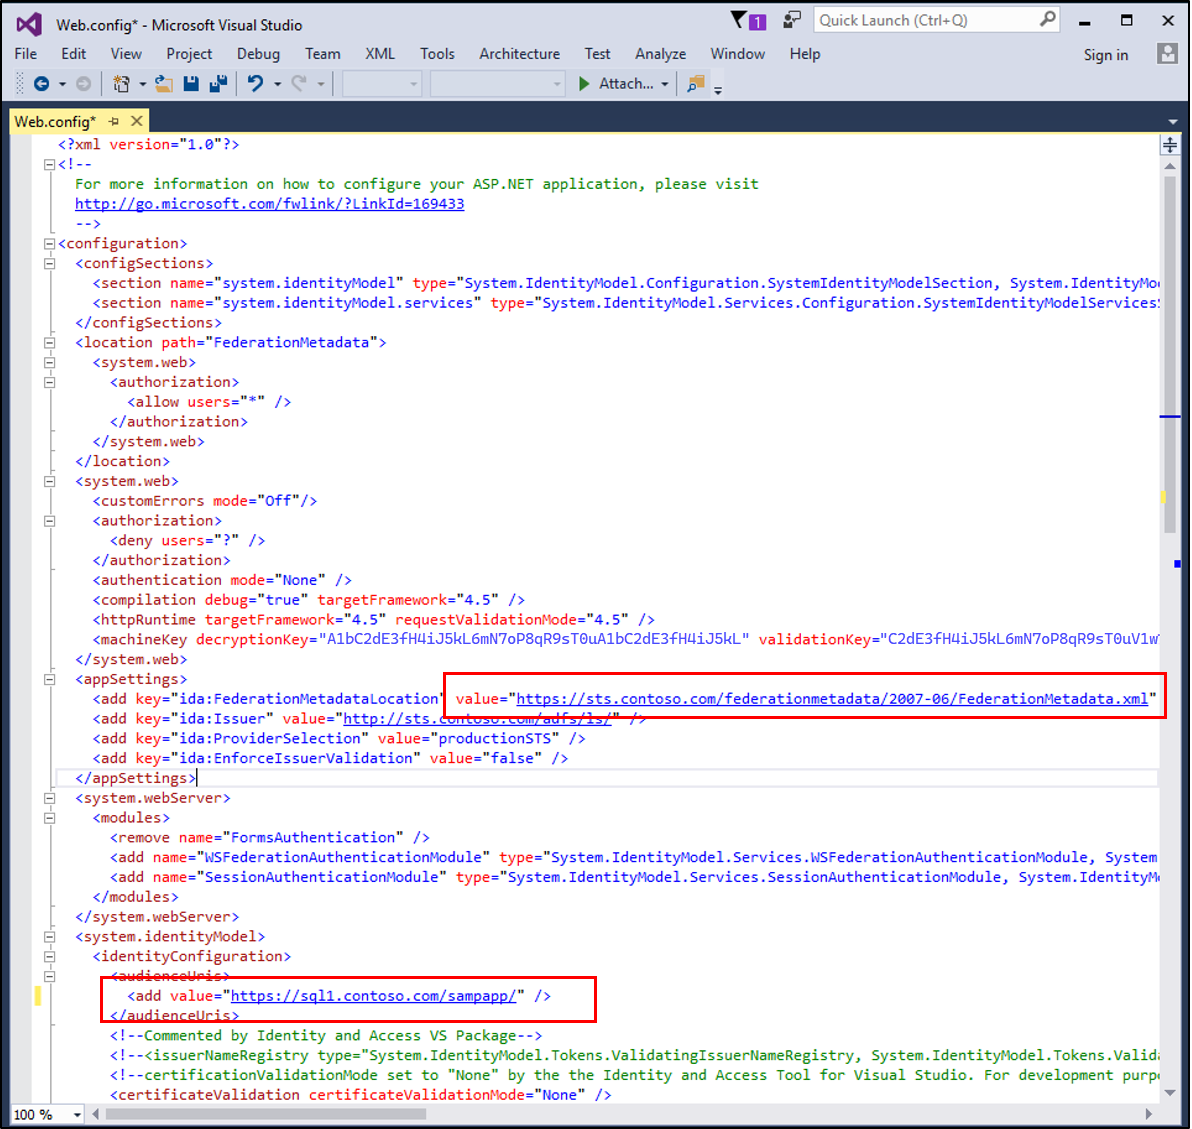Open the document list dropdown arrow

click(x=1173, y=122)
